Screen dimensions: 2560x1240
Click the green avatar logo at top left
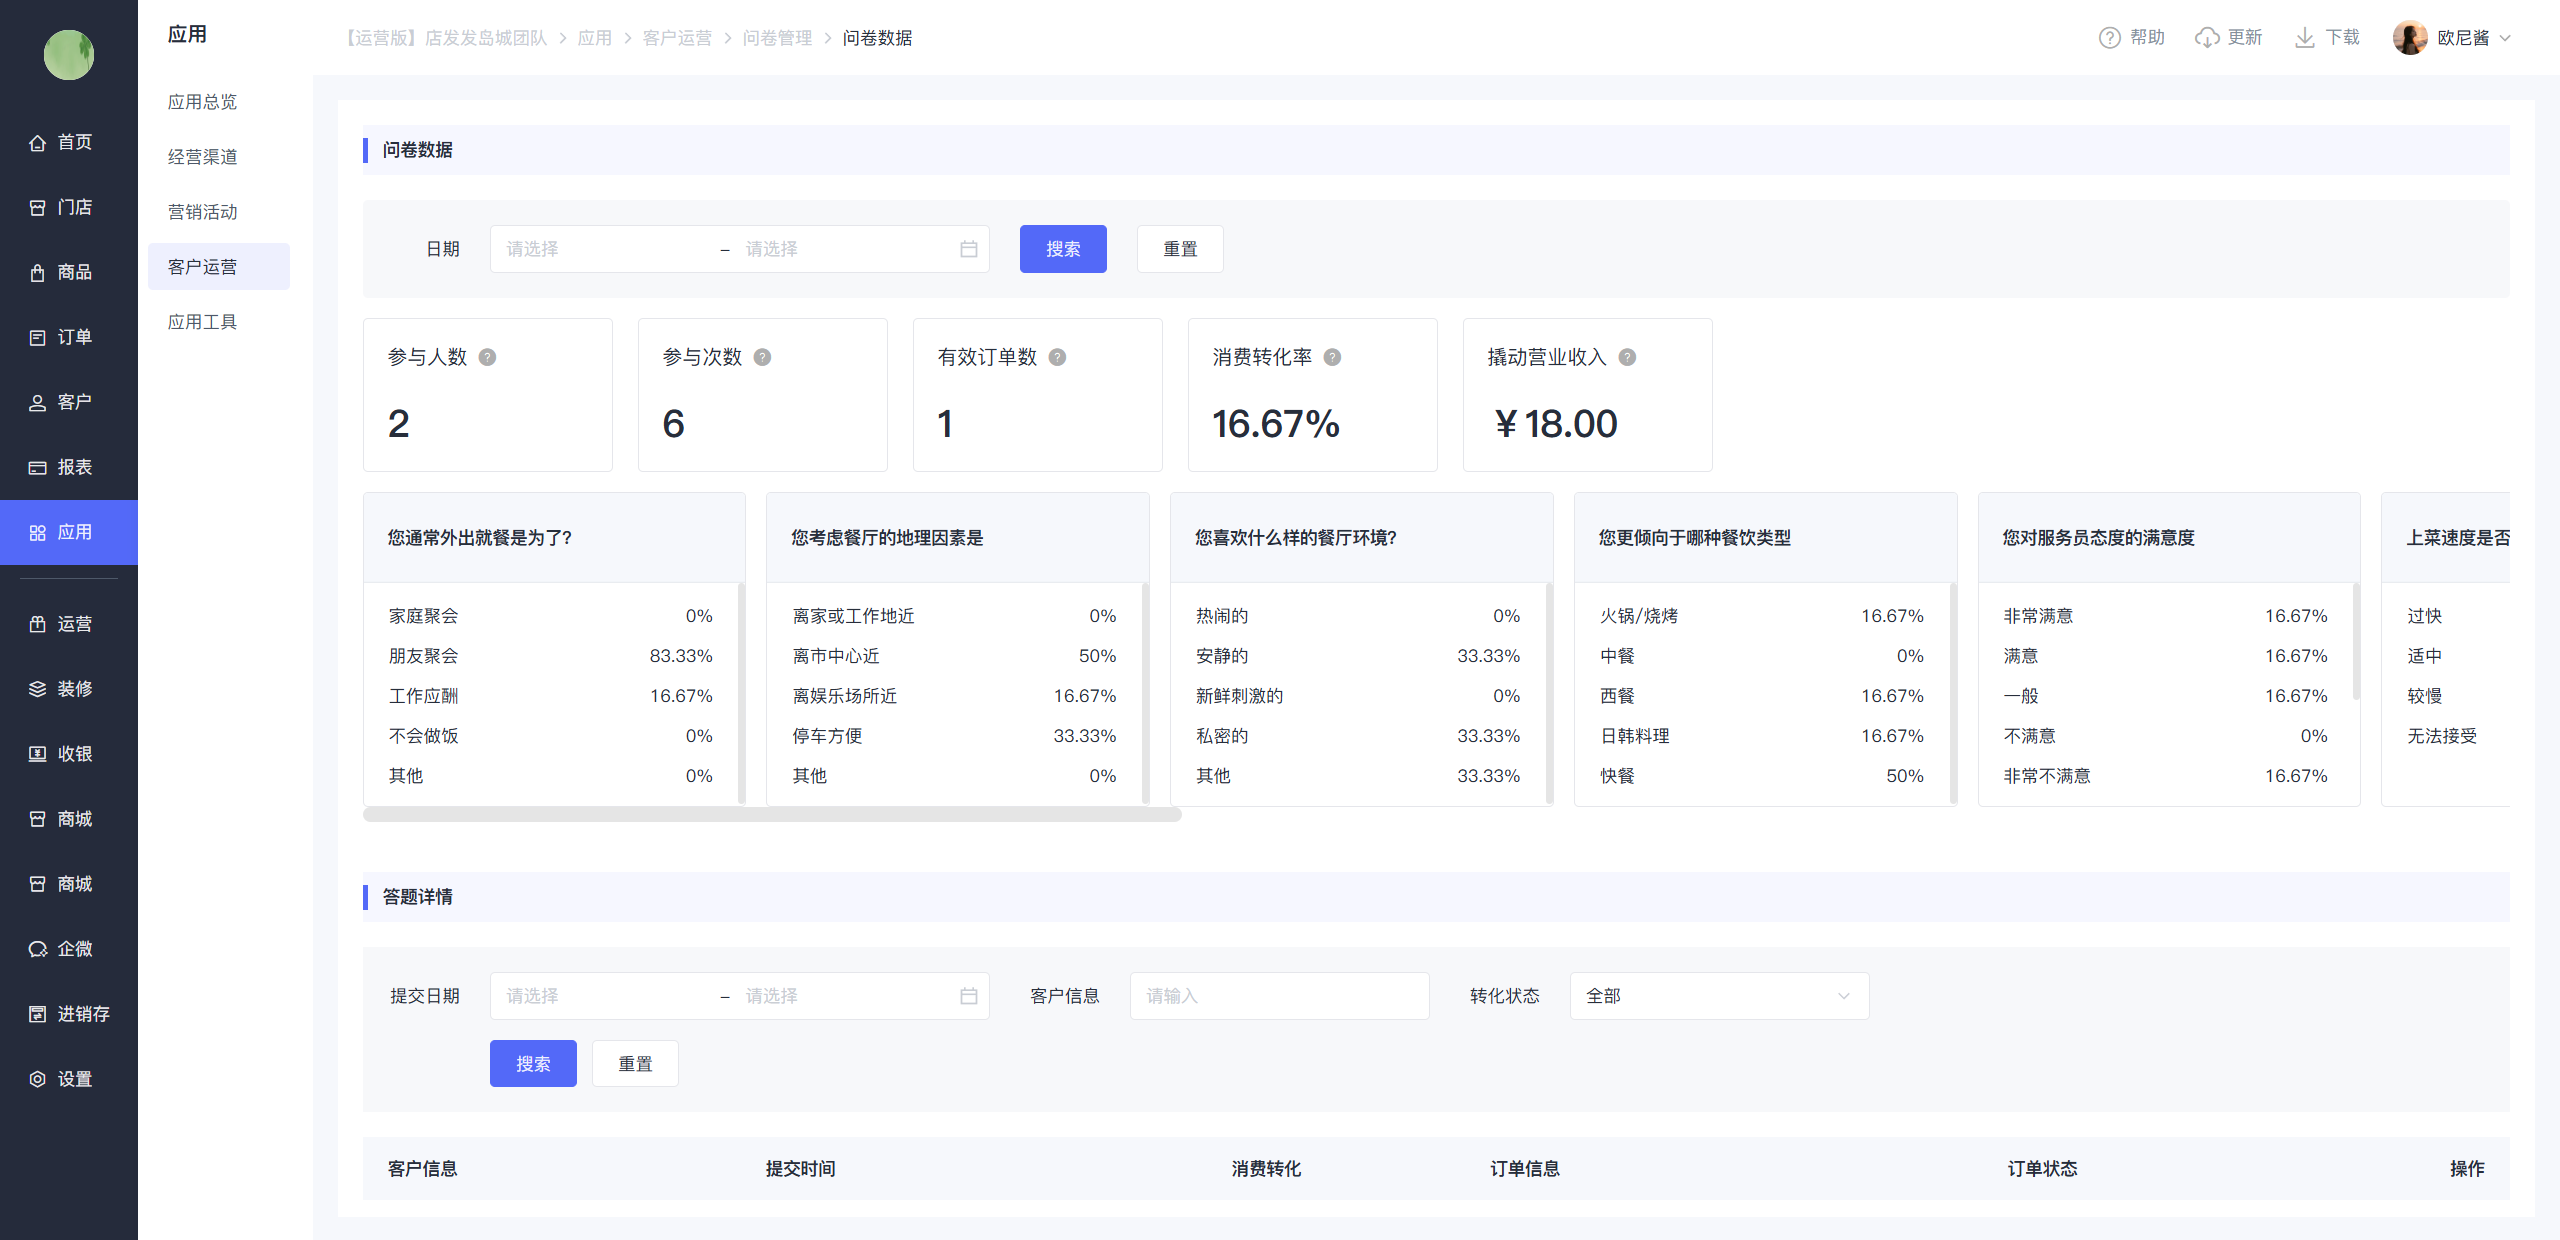[x=68, y=54]
